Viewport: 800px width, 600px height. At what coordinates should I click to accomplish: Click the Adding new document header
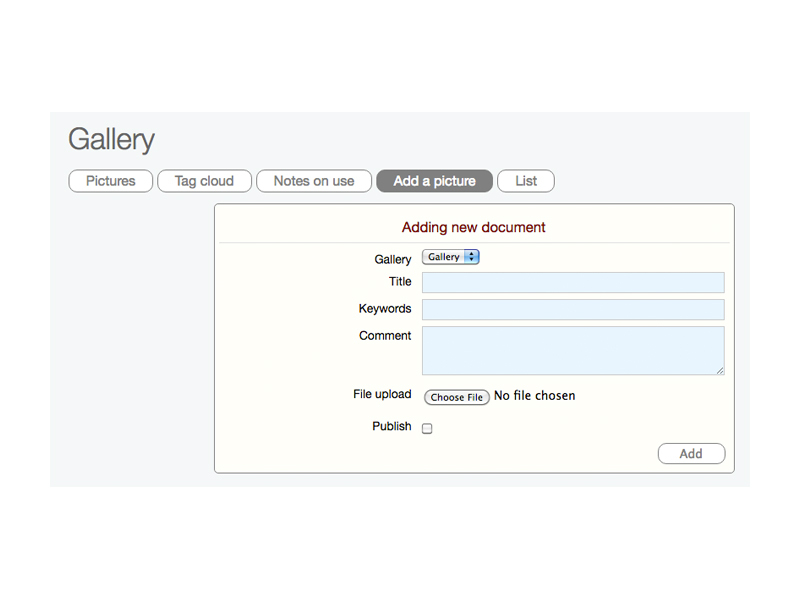[474, 227]
